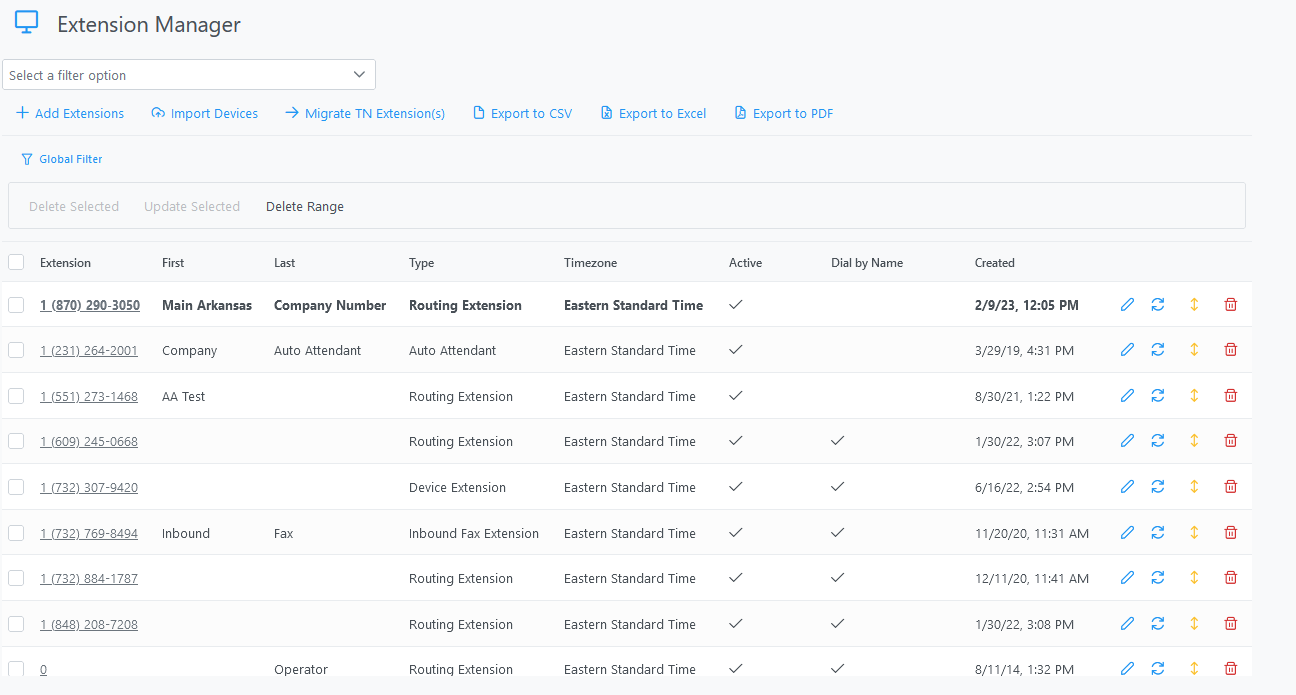Sort by the Type column header

click(x=421, y=263)
